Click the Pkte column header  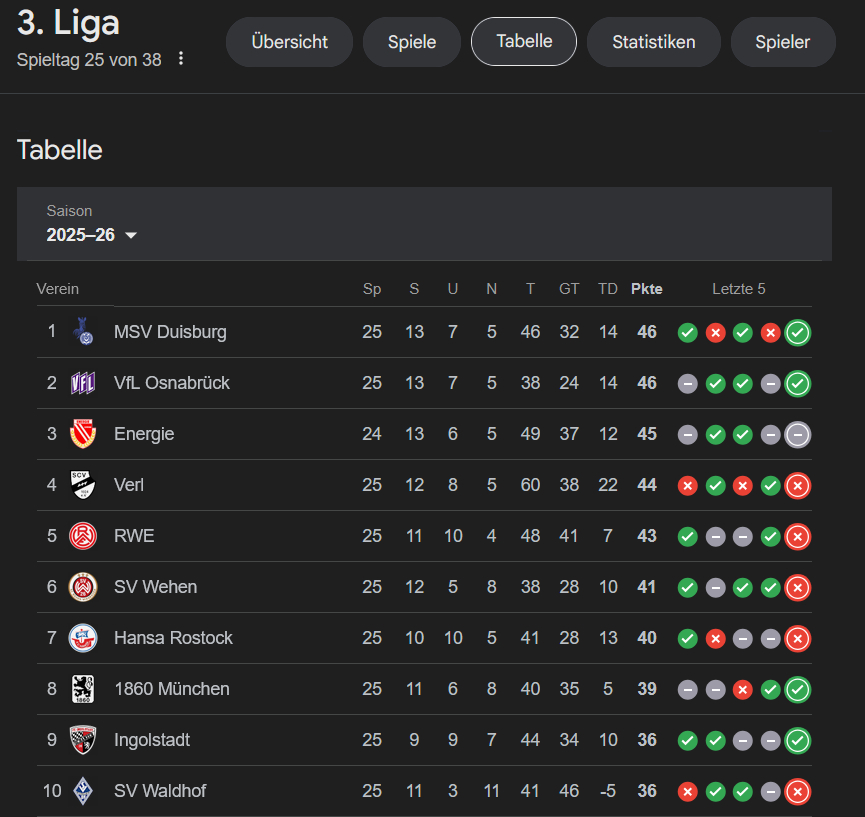click(646, 289)
